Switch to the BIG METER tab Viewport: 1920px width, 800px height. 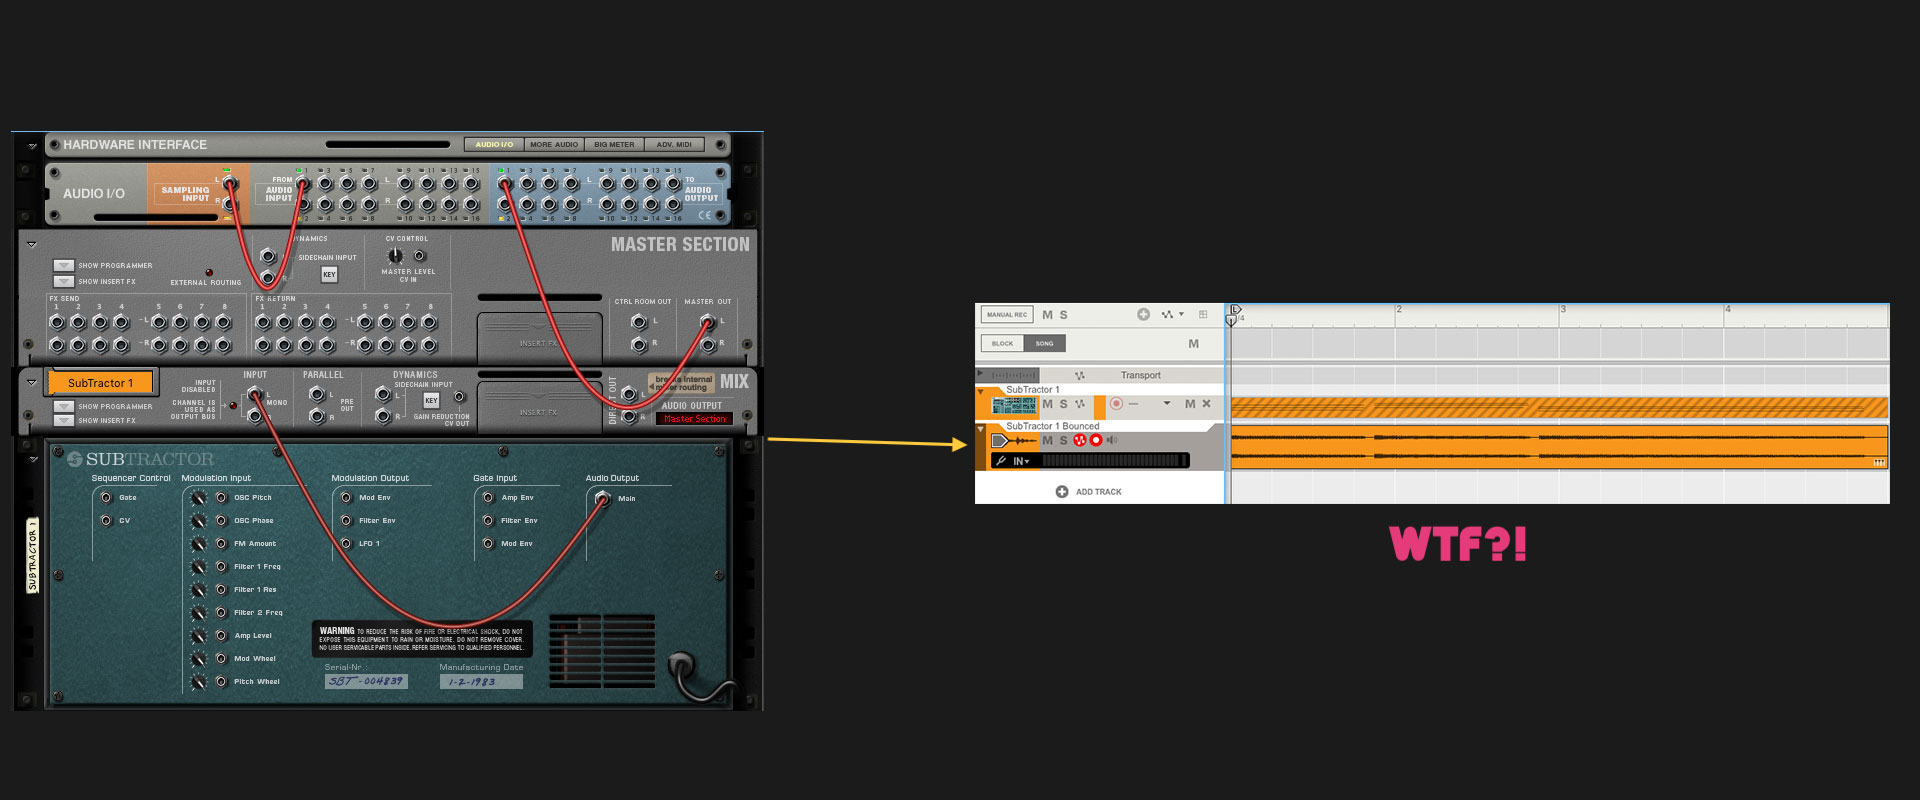[614, 144]
